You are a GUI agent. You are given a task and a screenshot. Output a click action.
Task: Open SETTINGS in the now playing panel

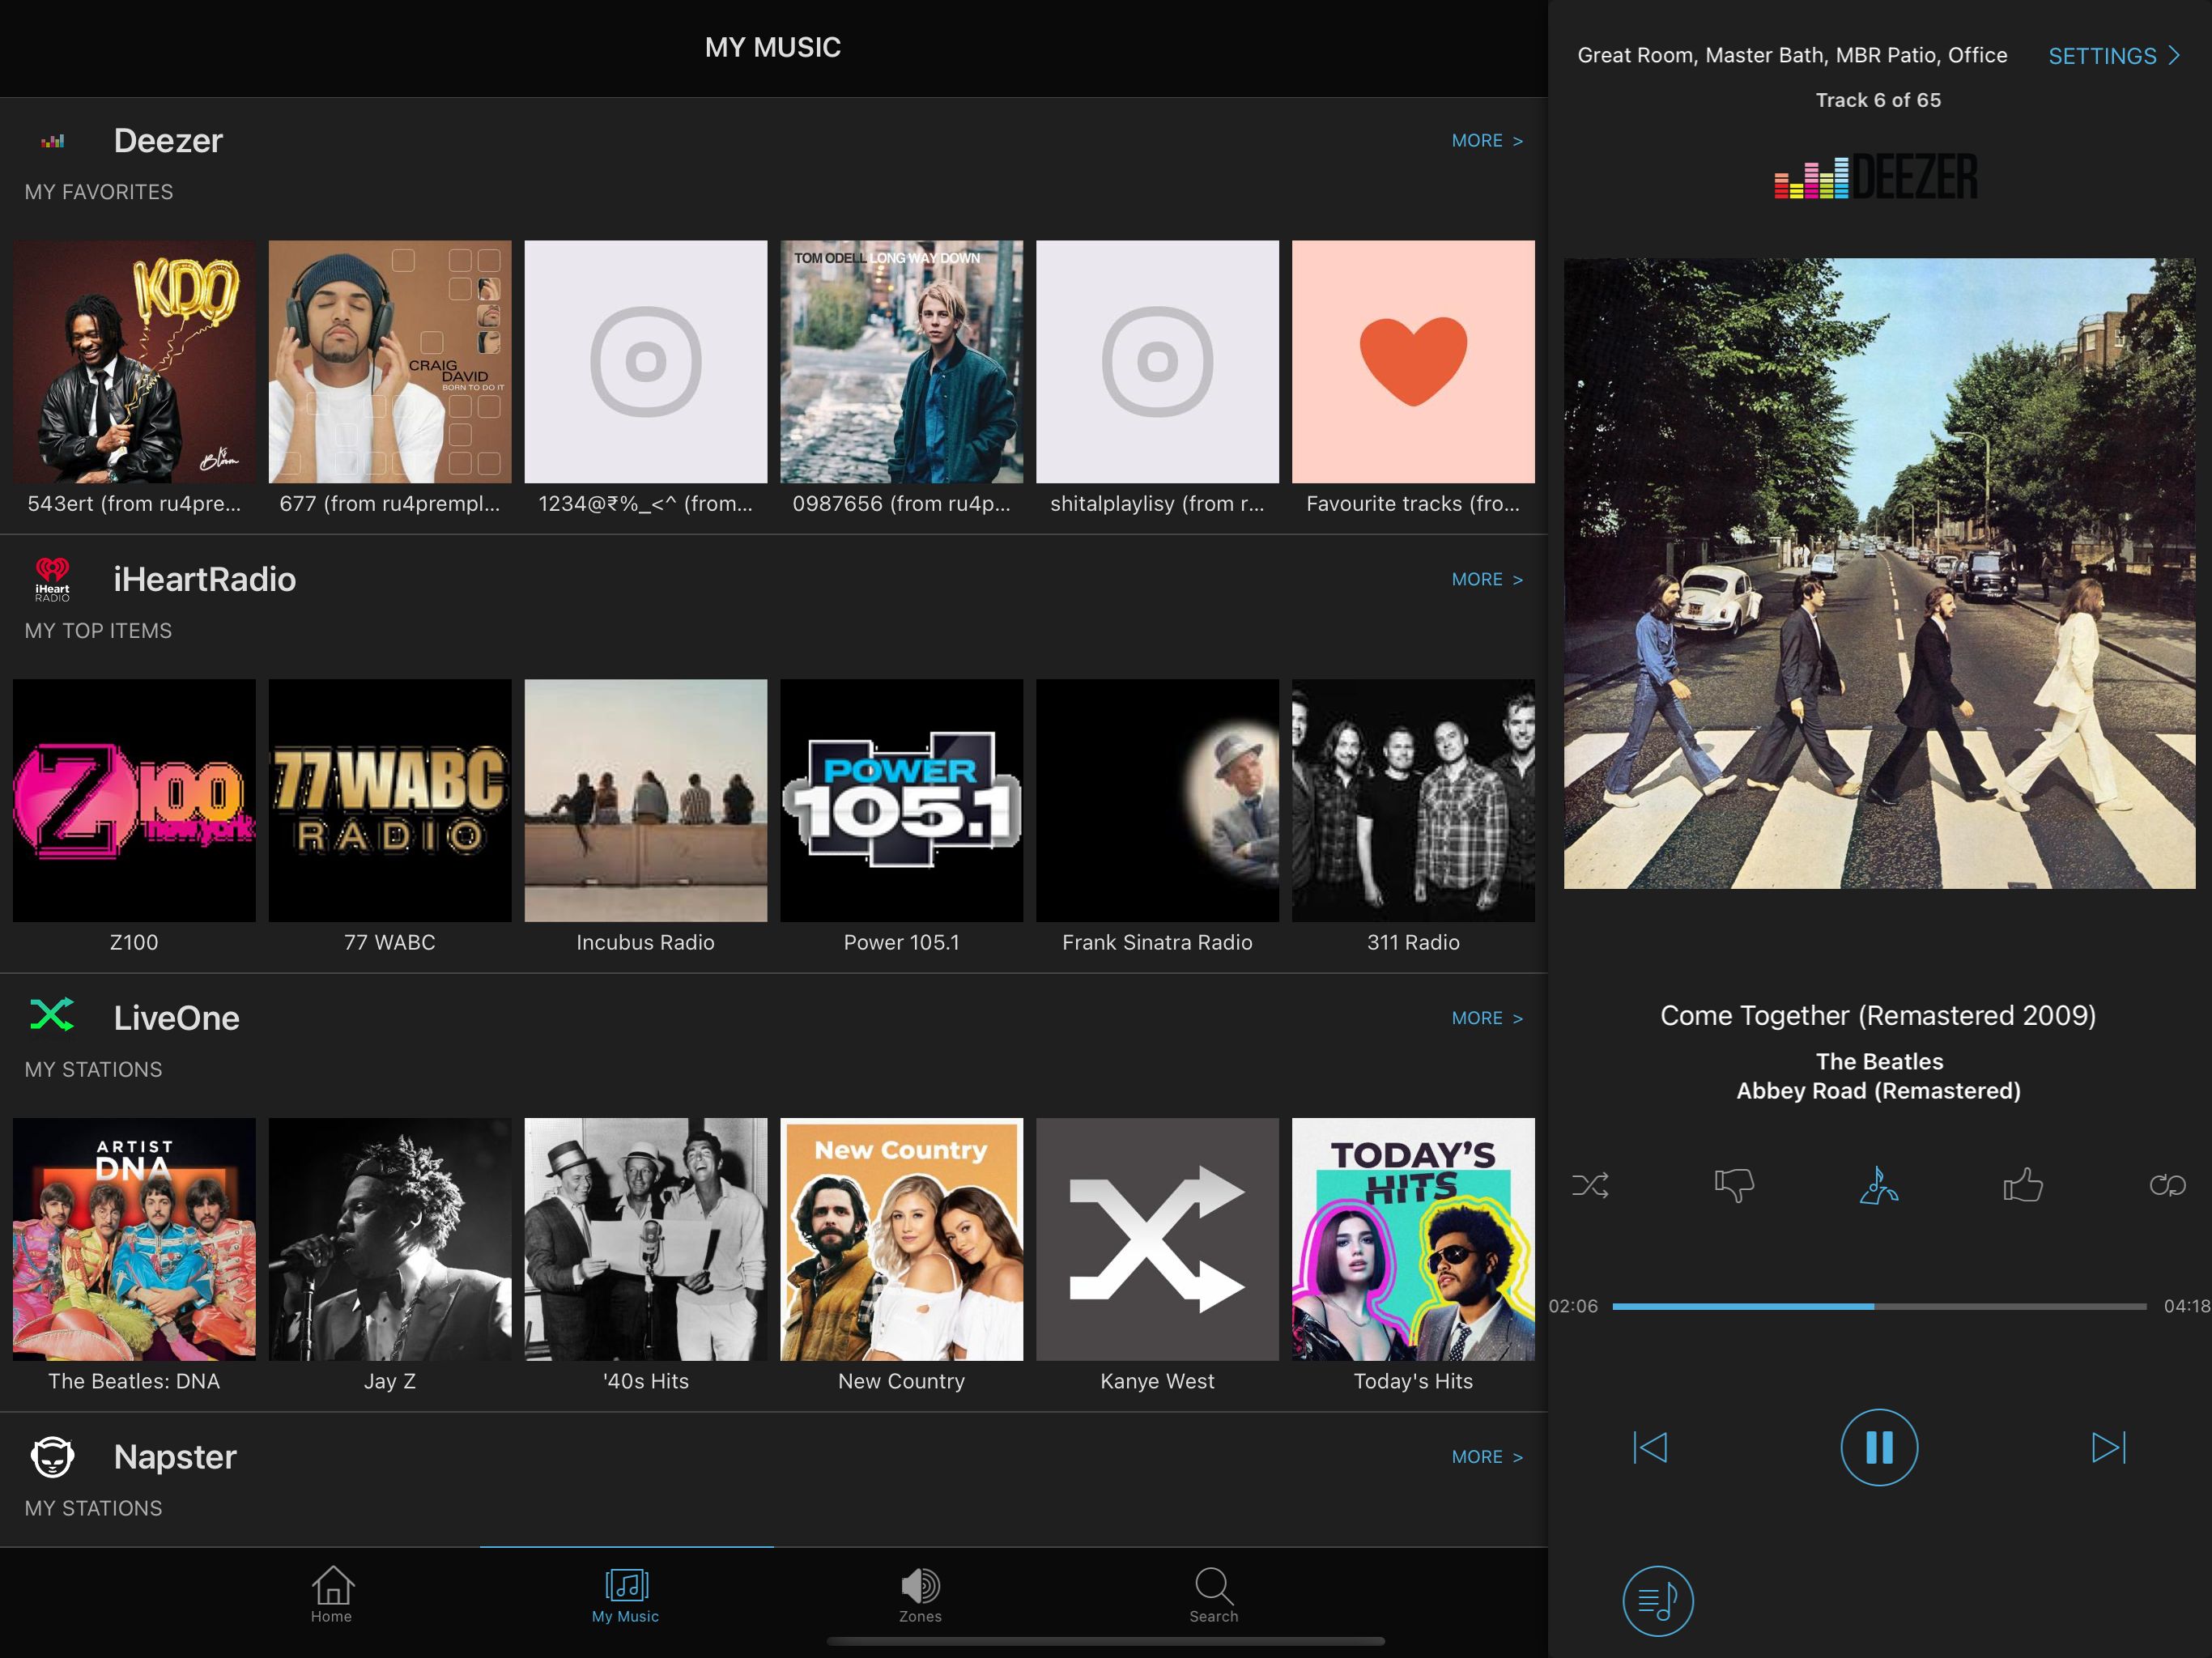coord(2114,56)
